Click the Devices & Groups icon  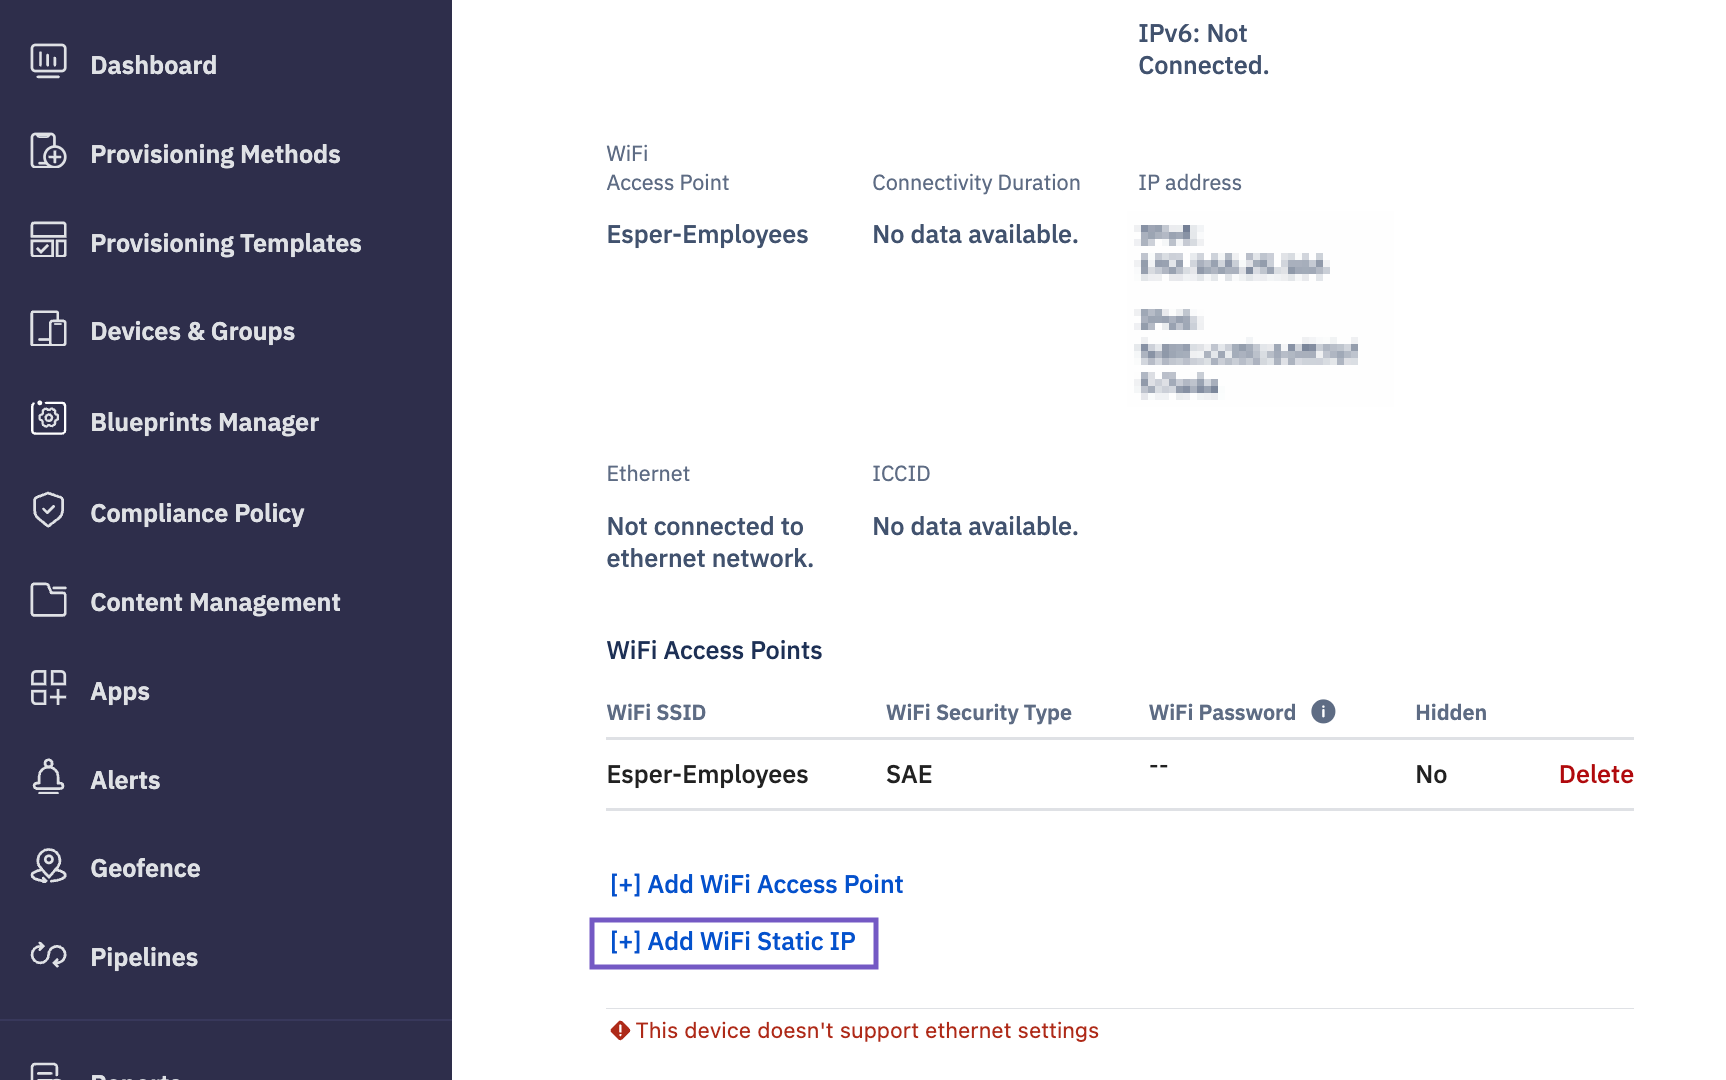pos(48,329)
